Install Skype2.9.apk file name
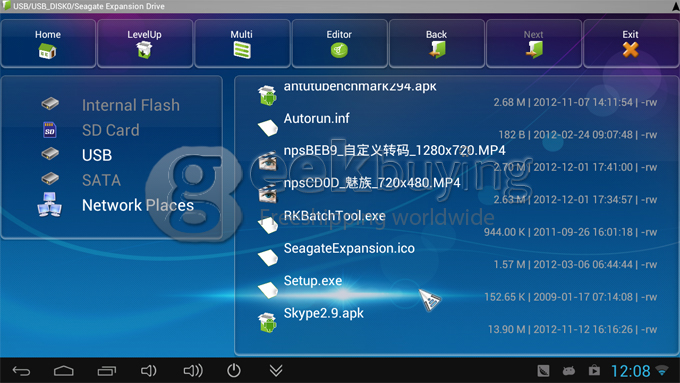This screenshot has width=680, height=383. (x=324, y=313)
